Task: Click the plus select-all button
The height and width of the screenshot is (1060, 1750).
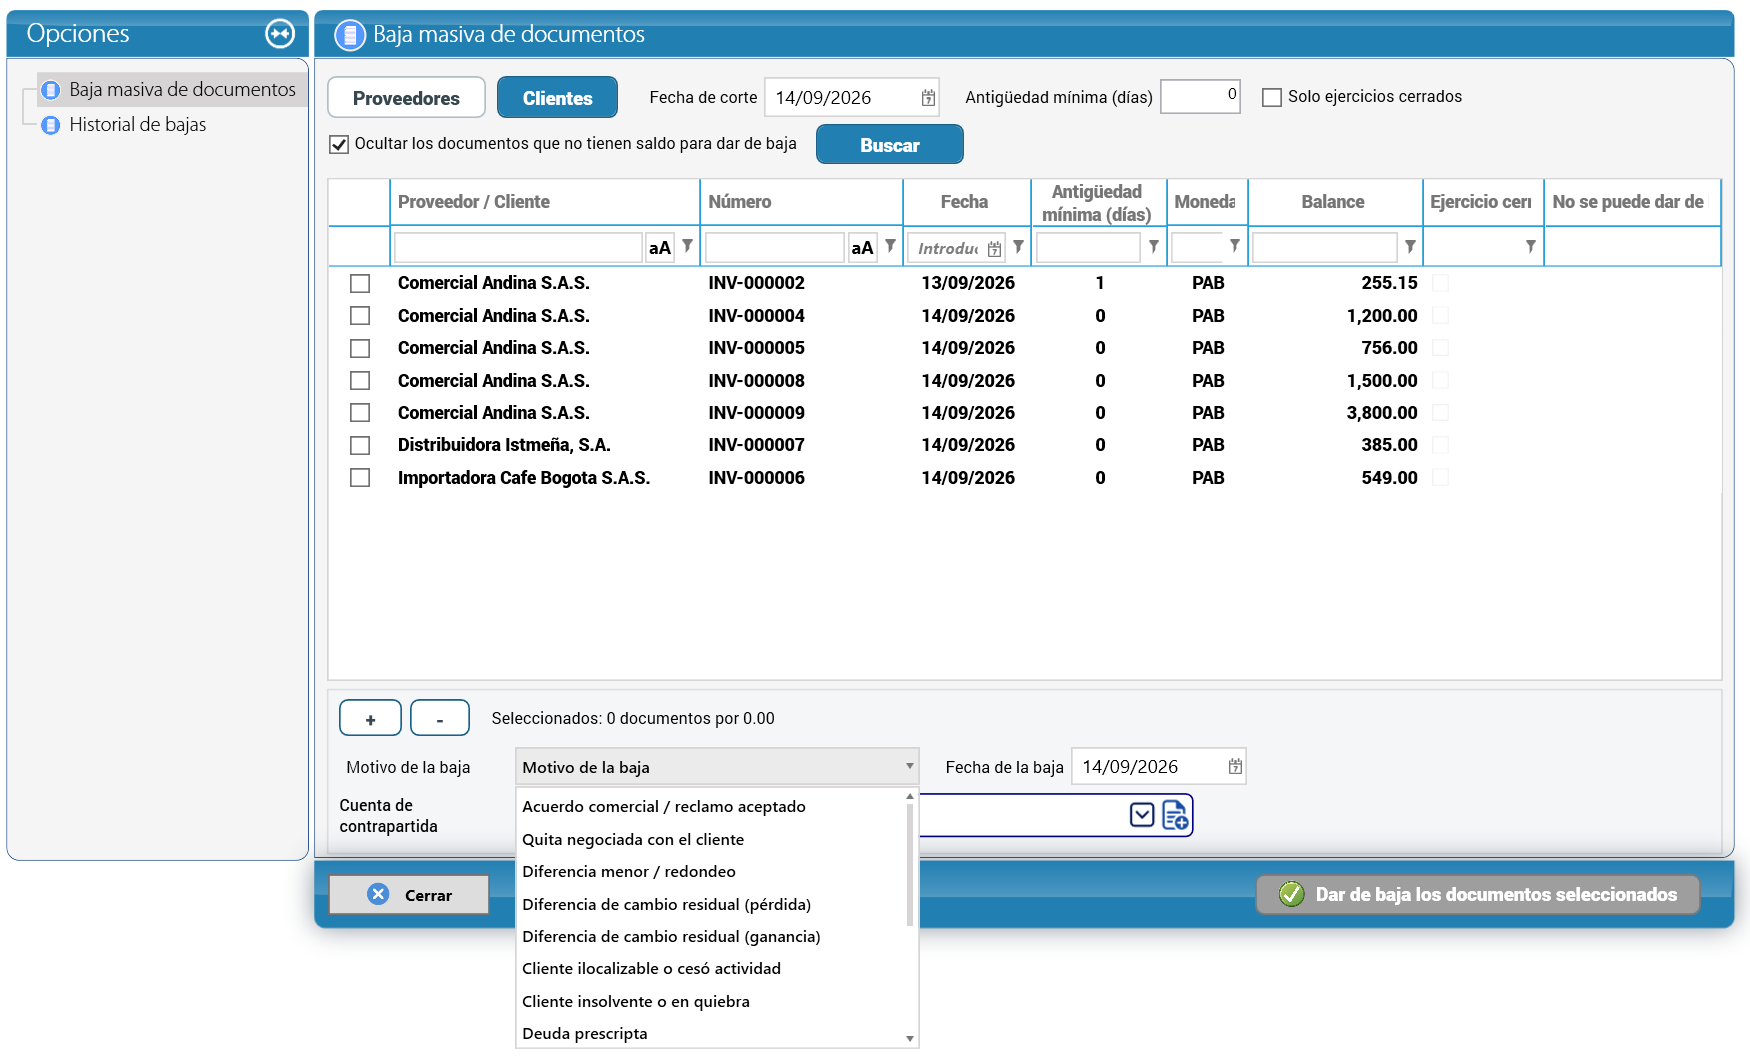Action: click(370, 718)
